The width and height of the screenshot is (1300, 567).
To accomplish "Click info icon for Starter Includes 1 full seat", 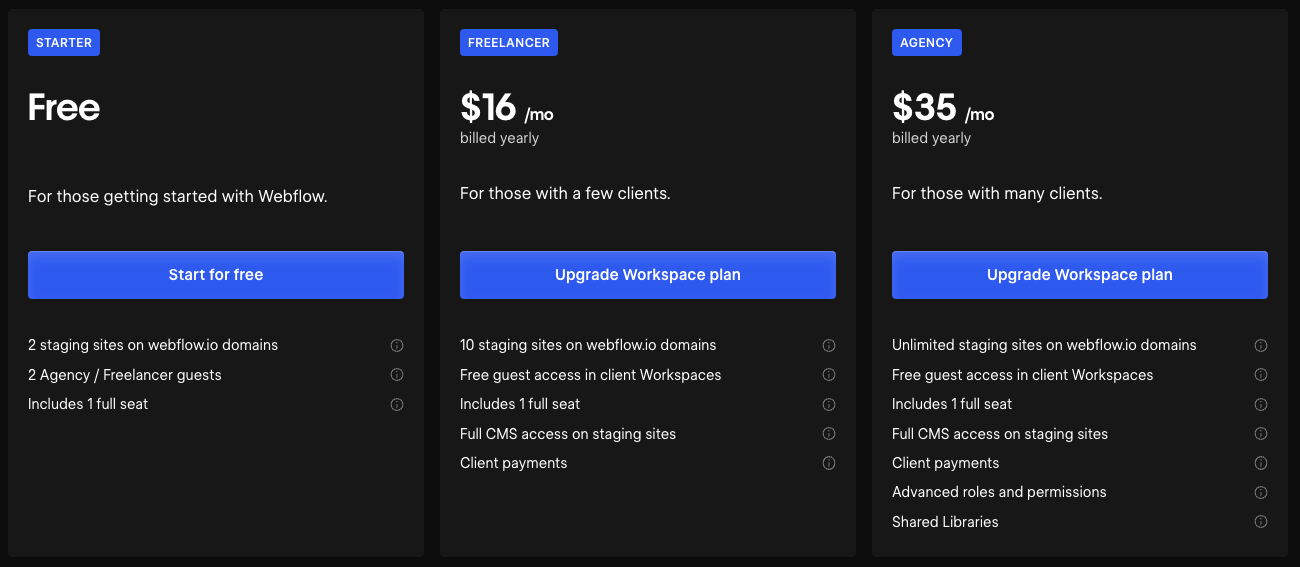I will (x=397, y=405).
